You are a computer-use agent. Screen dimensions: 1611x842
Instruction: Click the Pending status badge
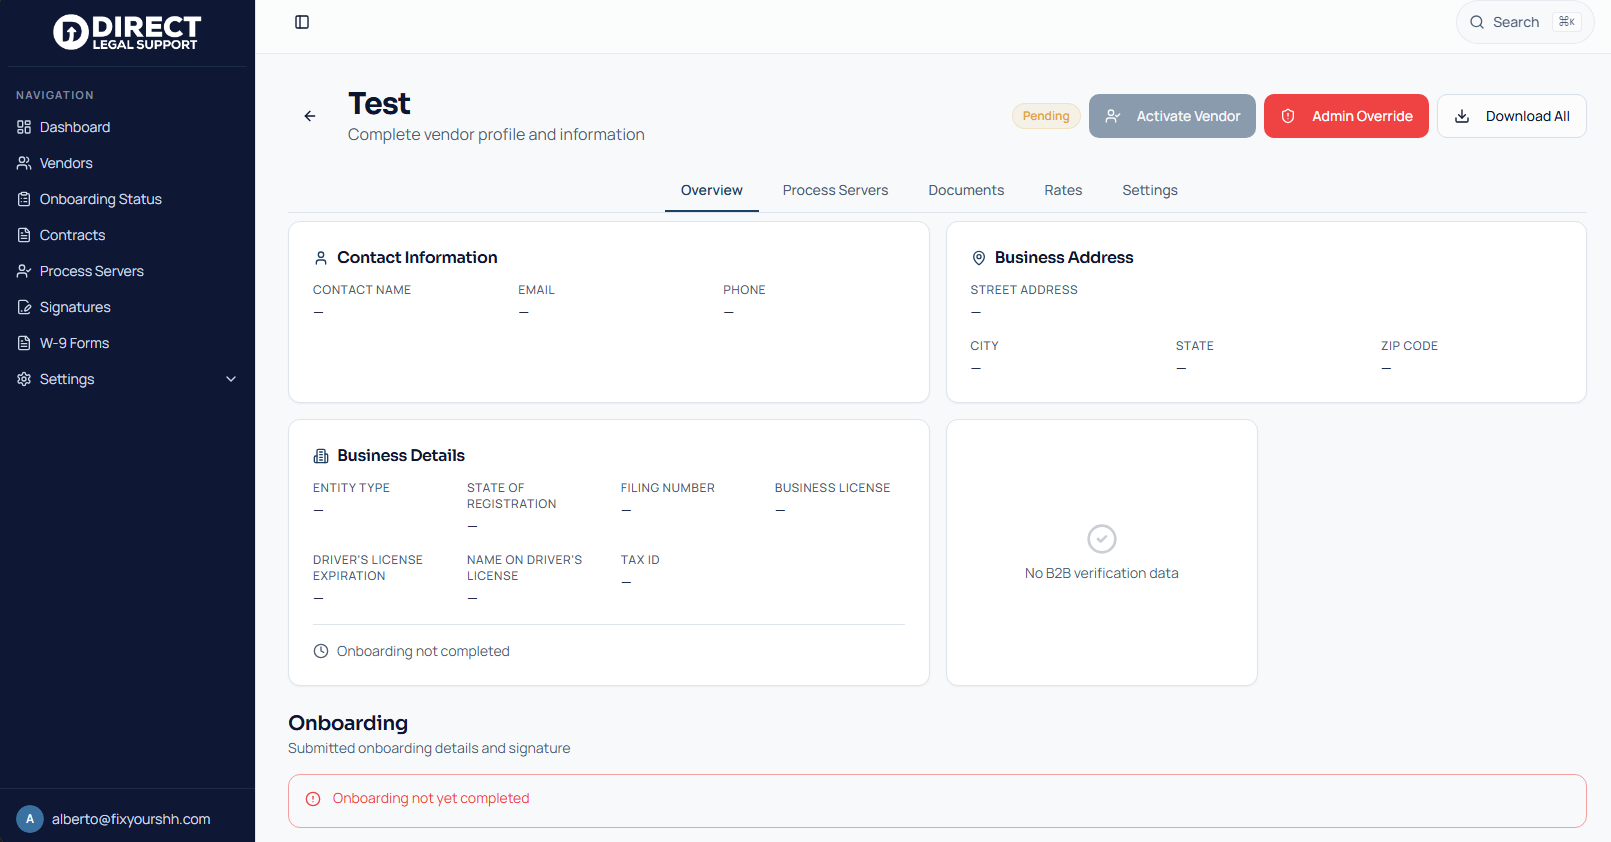[x=1046, y=116]
